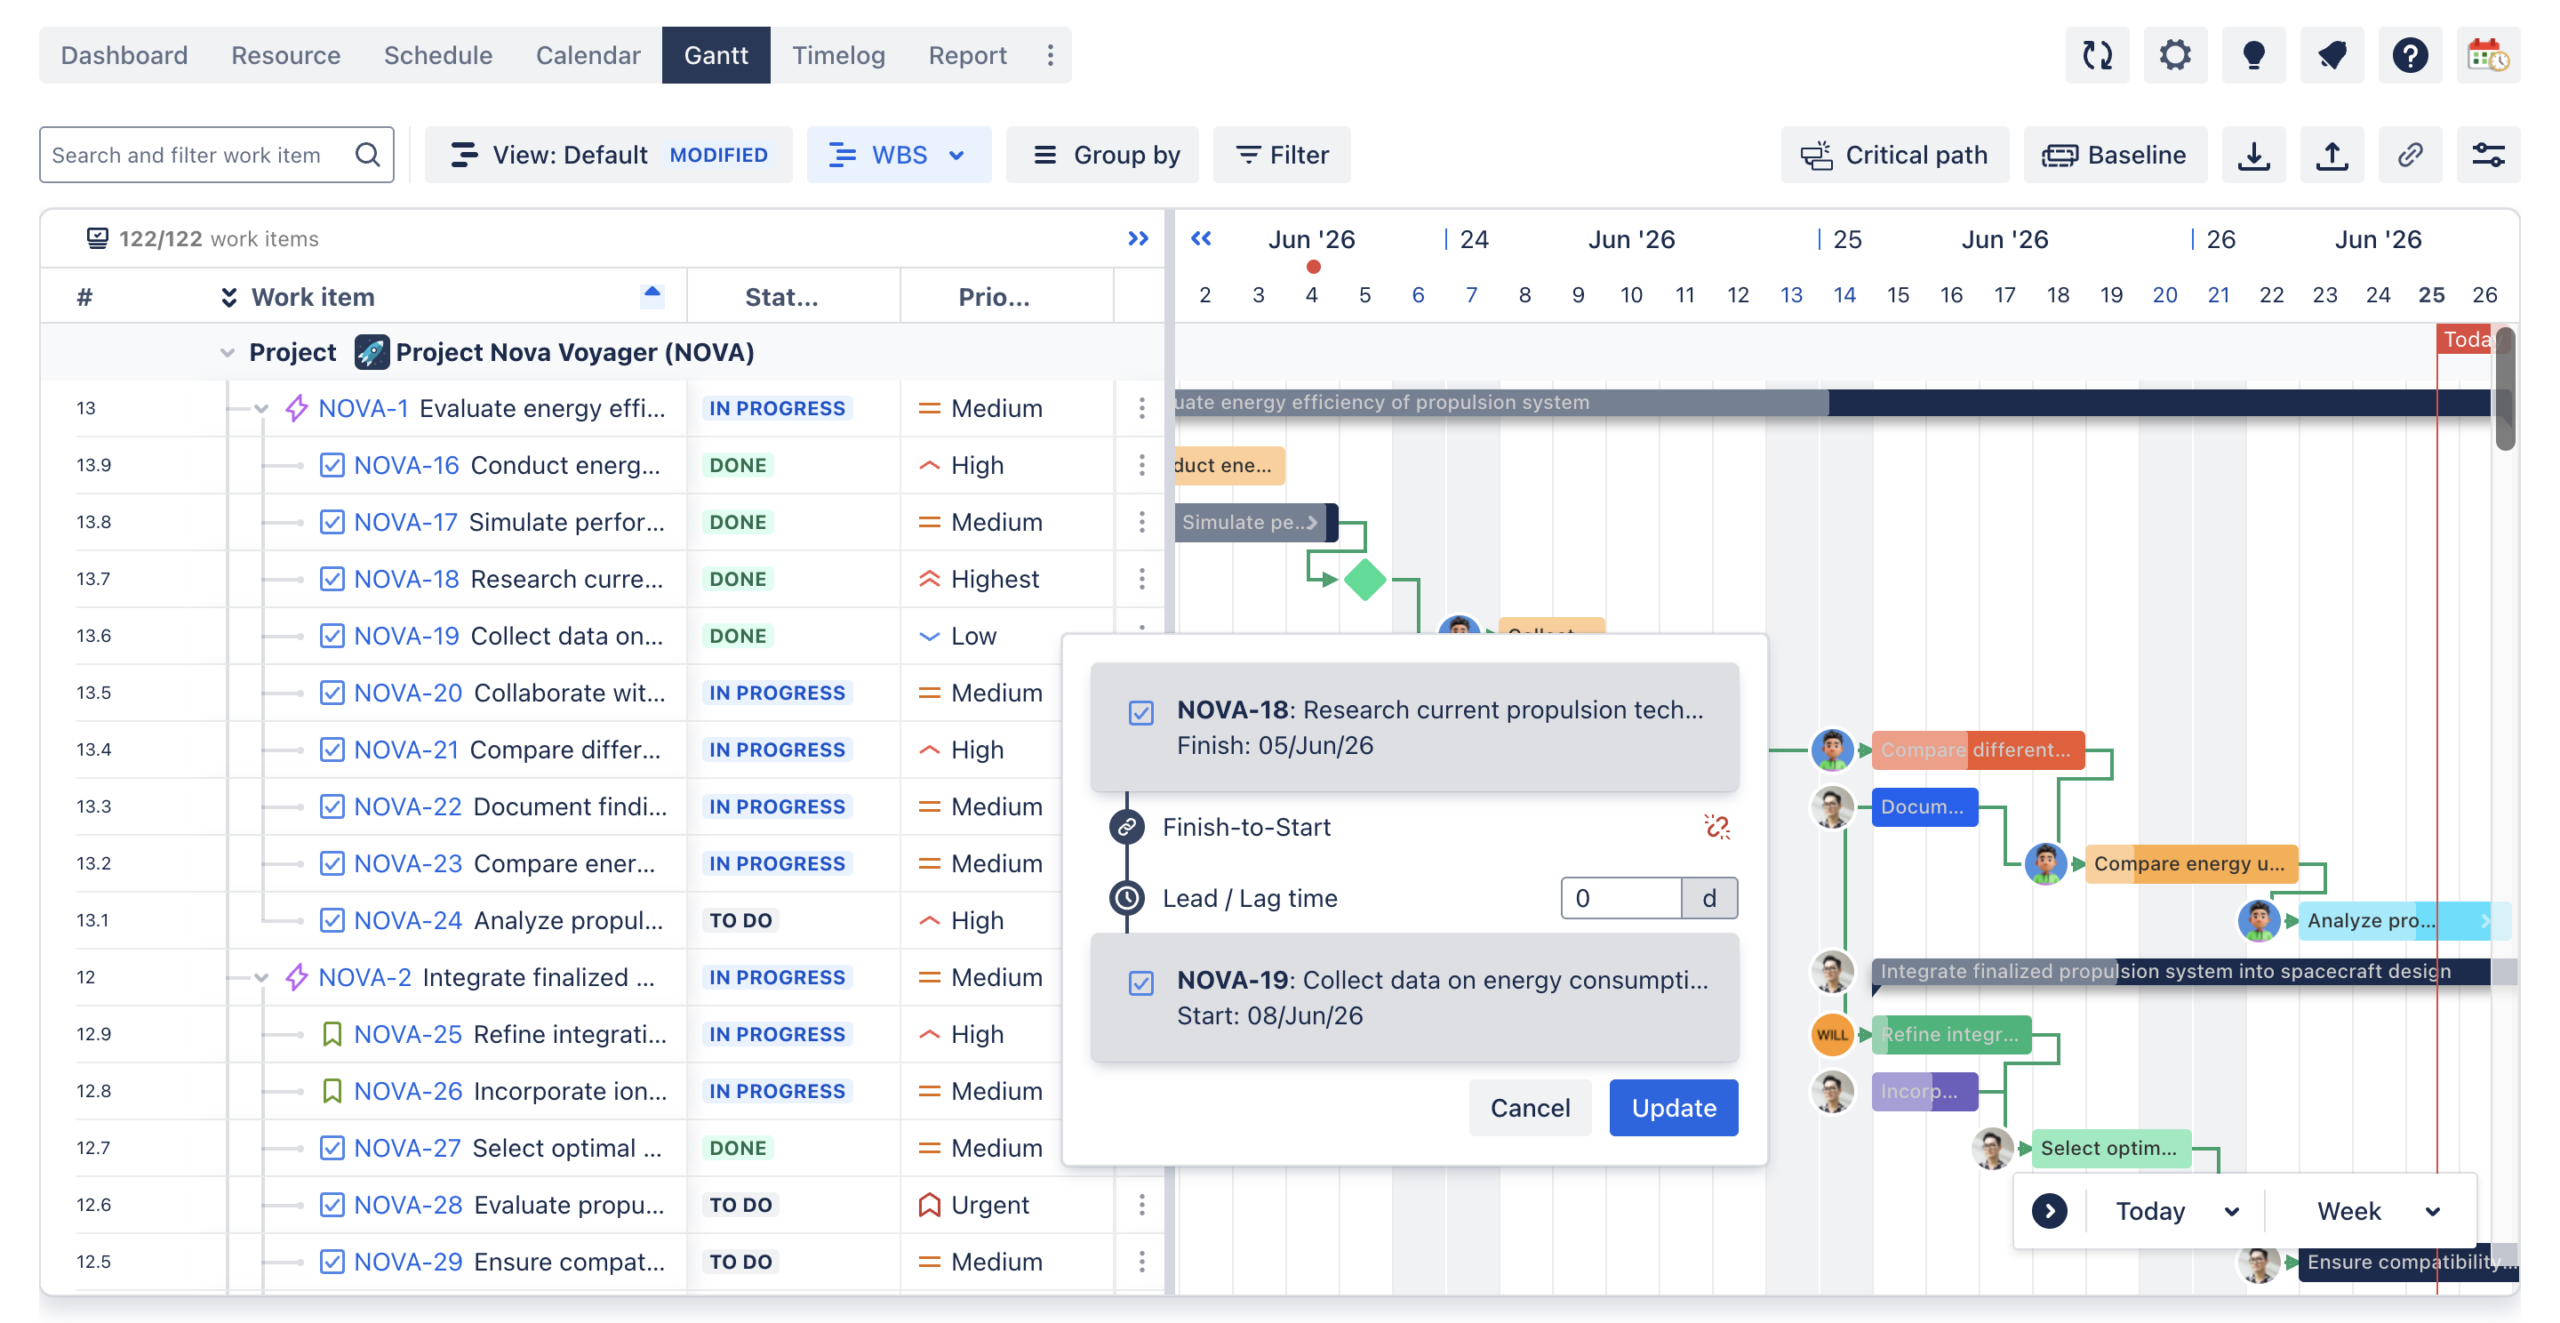Viewport: 2560px width, 1323px height.
Task: Click the Nova Voyager rocket project icon
Action: (372, 352)
